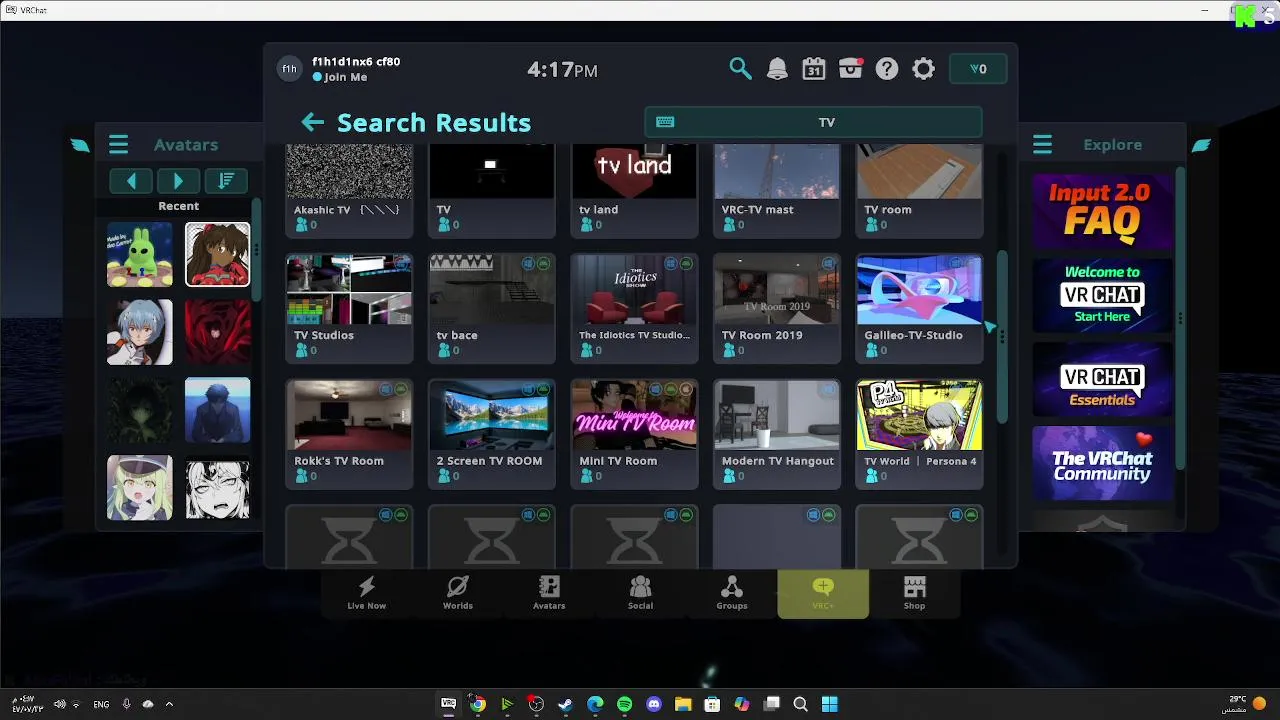Open the TV Studios world card
This screenshot has width=1280, height=720.
[349, 308]
